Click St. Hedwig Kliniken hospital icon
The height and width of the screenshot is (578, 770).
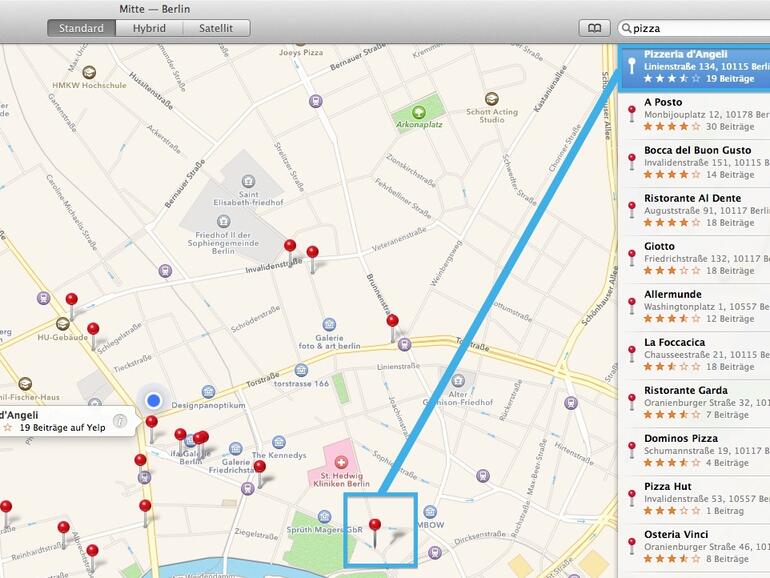coord(341,462)
